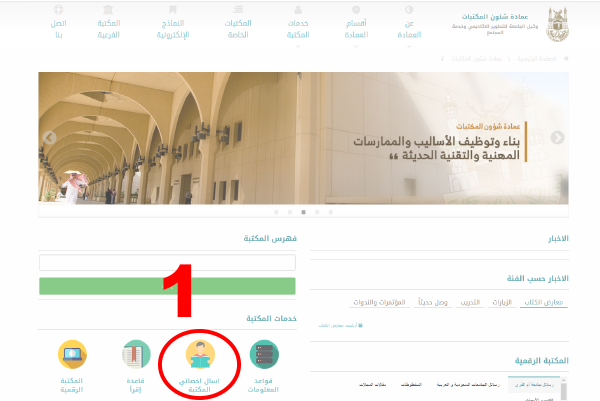The width and height of the screenshot is (600, 401).
Task: Open the عن العمادة menu
Action: (x=409, y=29)
